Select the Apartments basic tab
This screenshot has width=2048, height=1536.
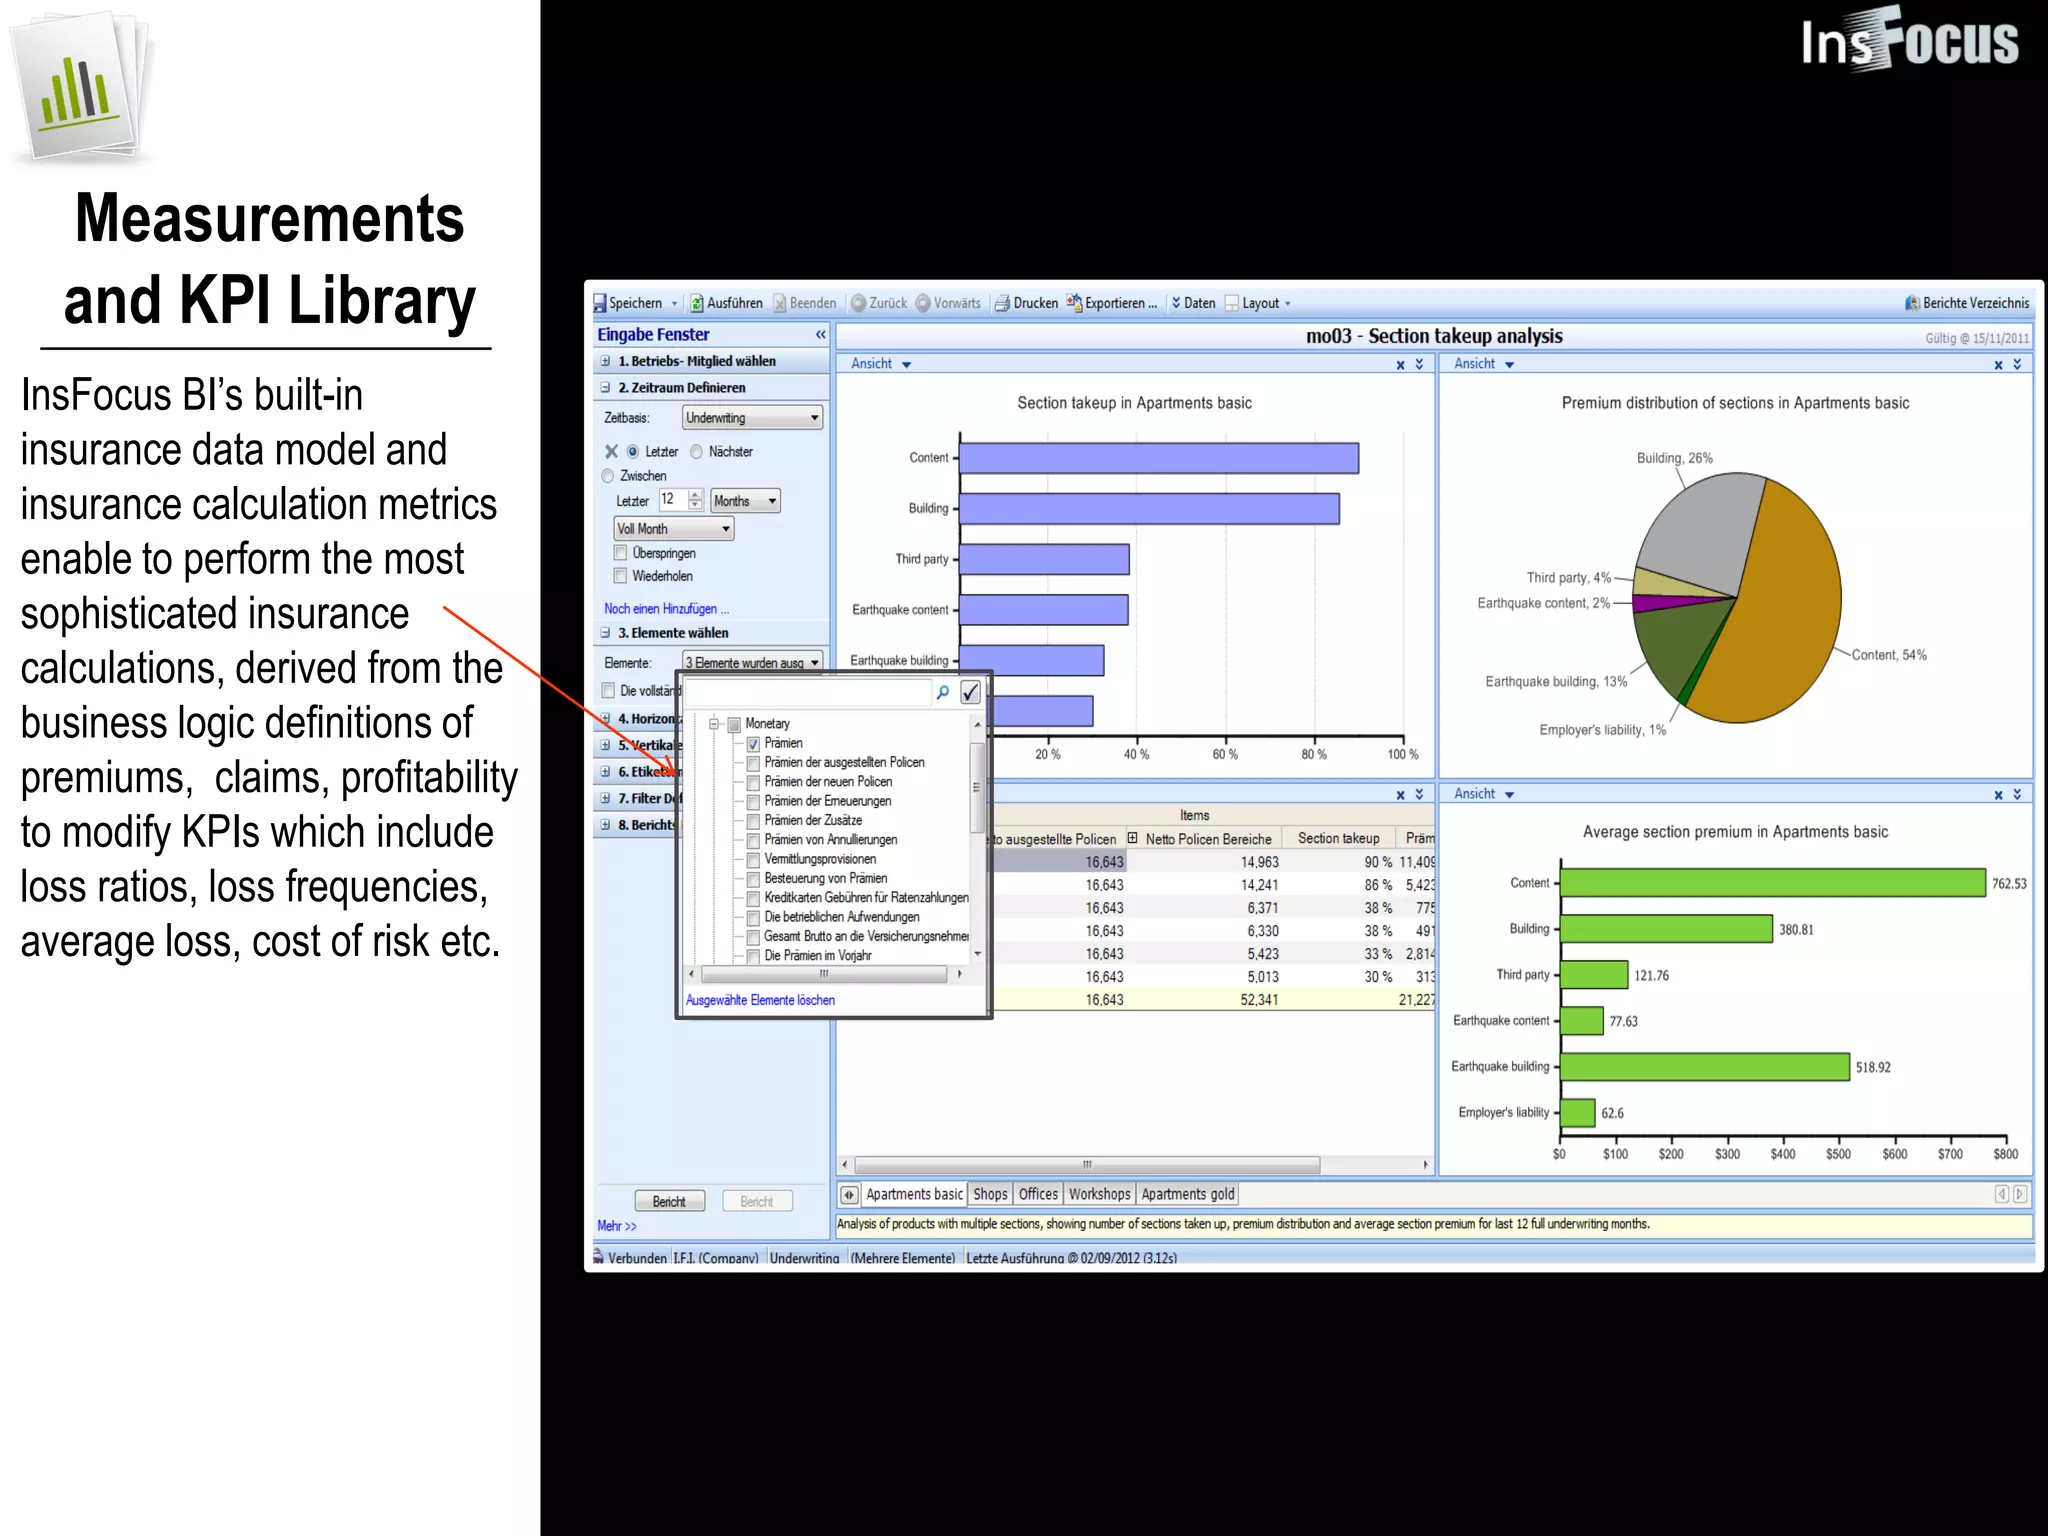tap(914, 1194)
